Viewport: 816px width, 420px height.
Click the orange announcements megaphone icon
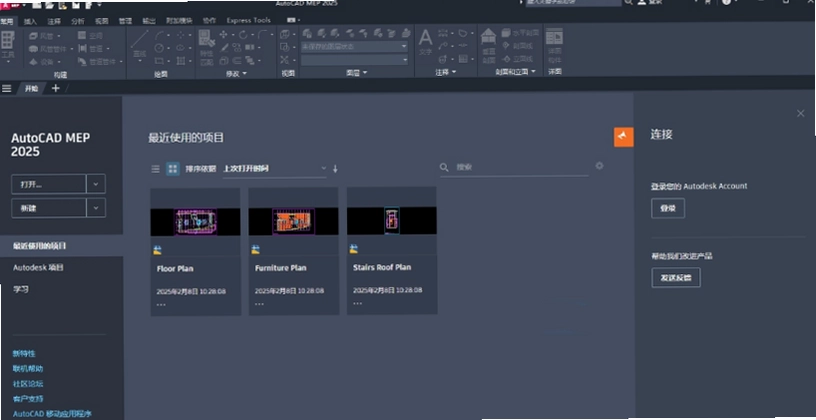tap(623, 137)
